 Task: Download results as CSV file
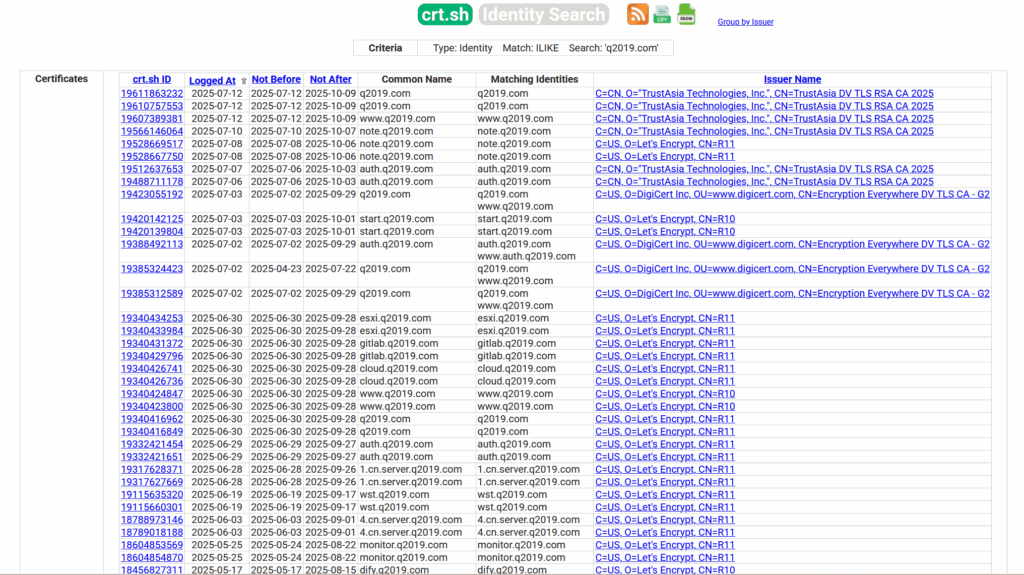(662, 14)
